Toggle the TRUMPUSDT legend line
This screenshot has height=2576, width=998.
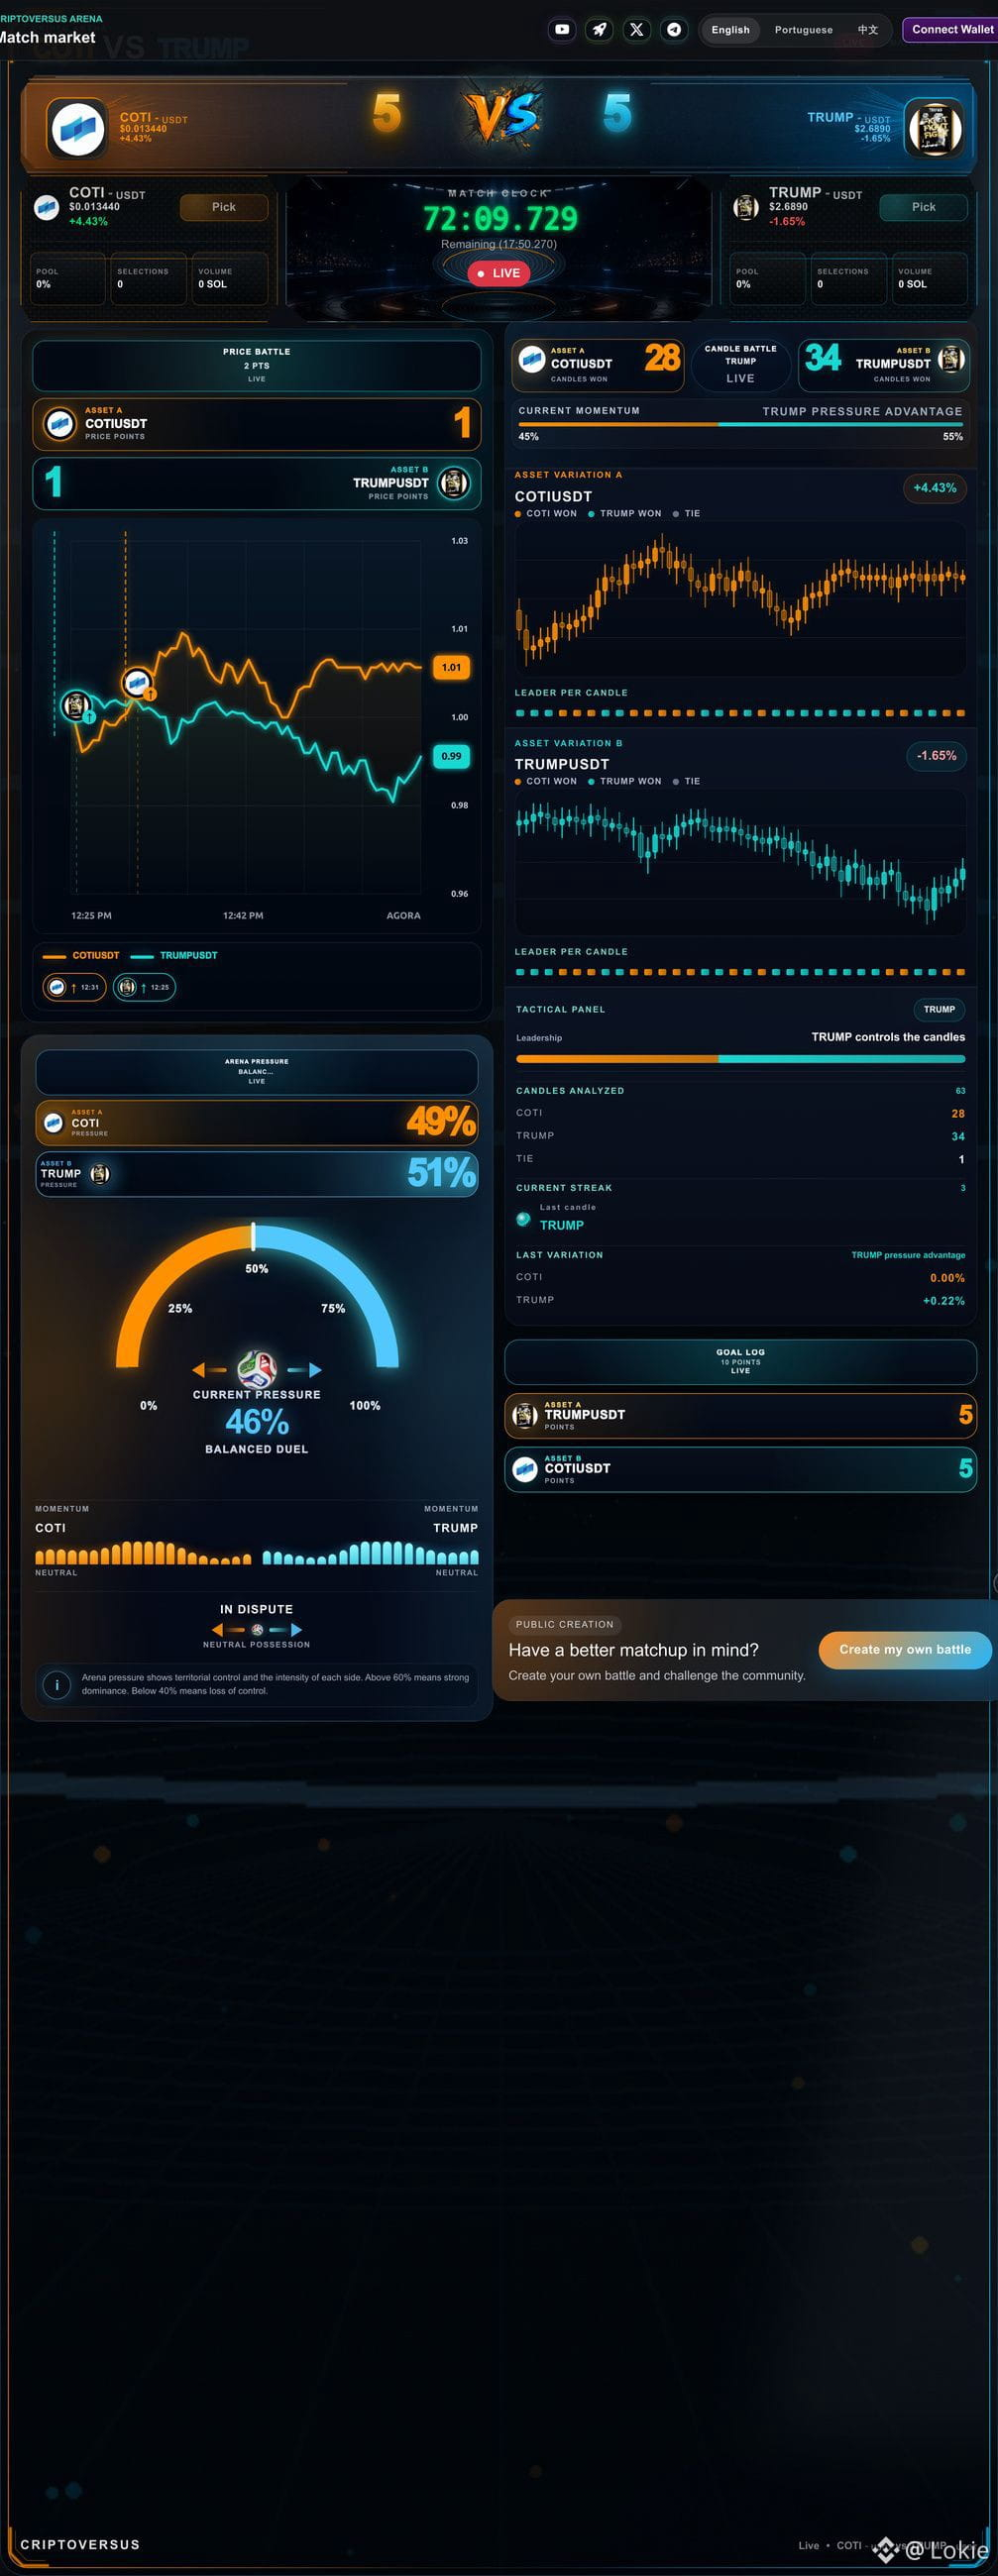pyautogui.click(x=174, y=955)
